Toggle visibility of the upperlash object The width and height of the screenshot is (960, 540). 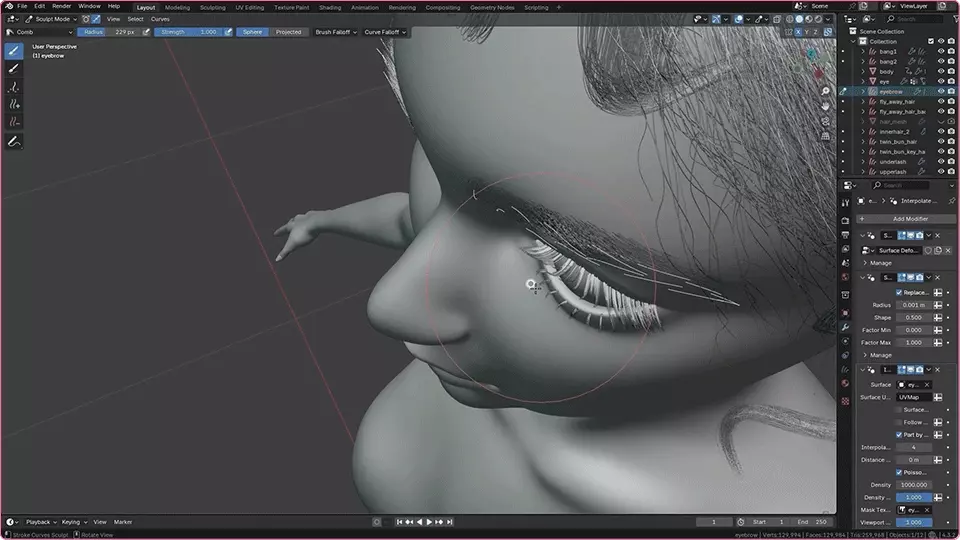coord(941,171)
